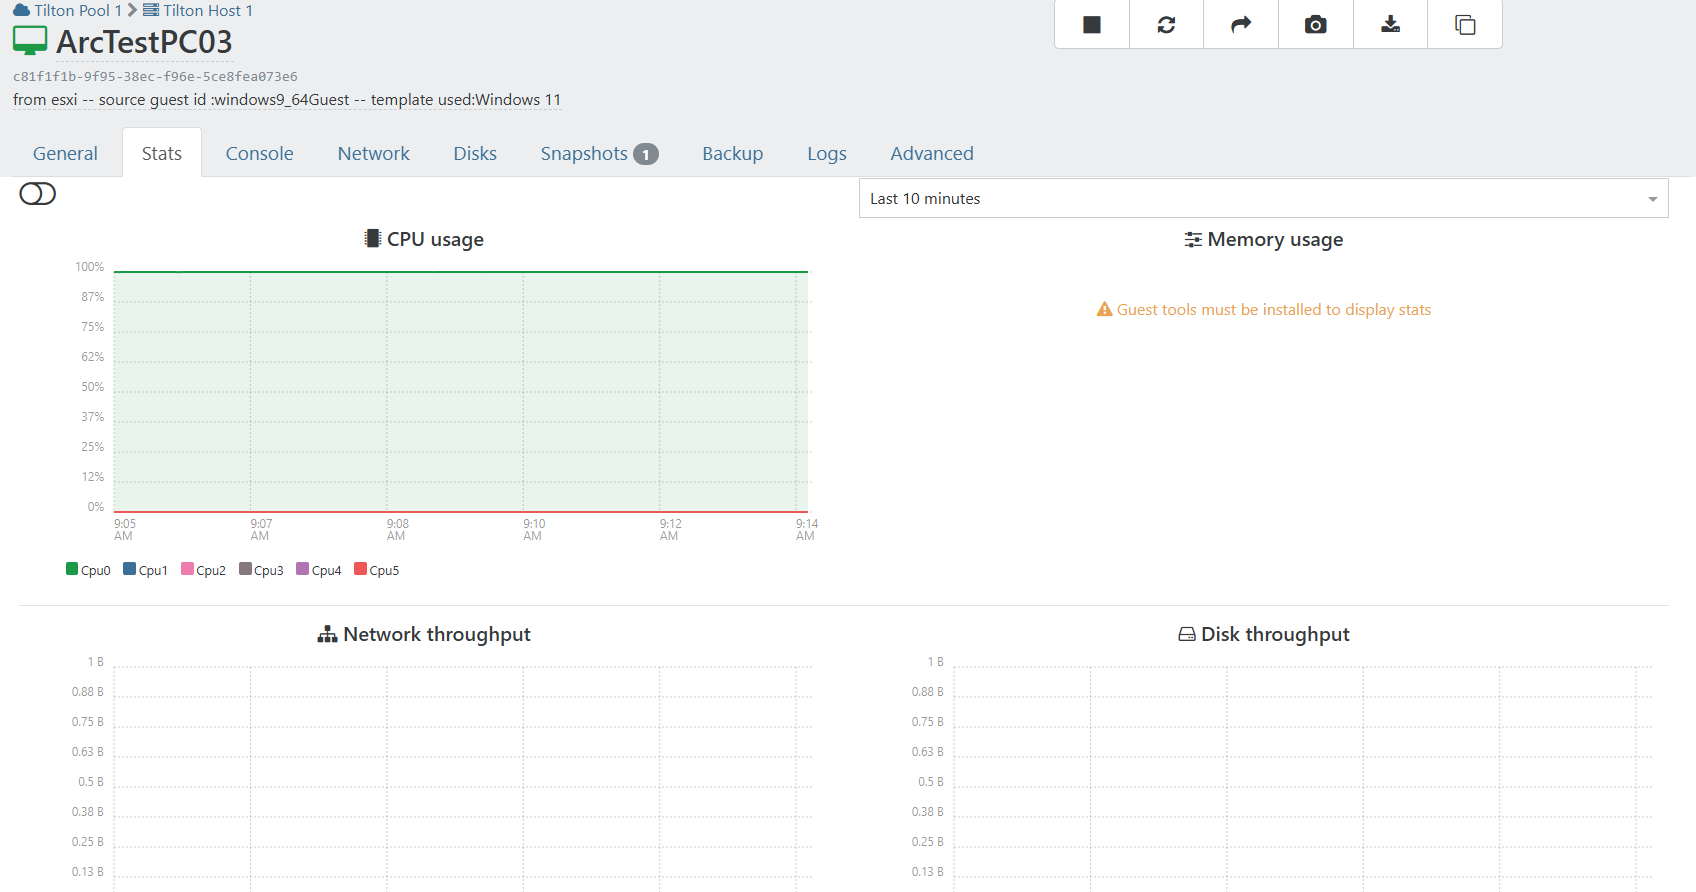Click the Copy VM icon

tap(1465, 25)
